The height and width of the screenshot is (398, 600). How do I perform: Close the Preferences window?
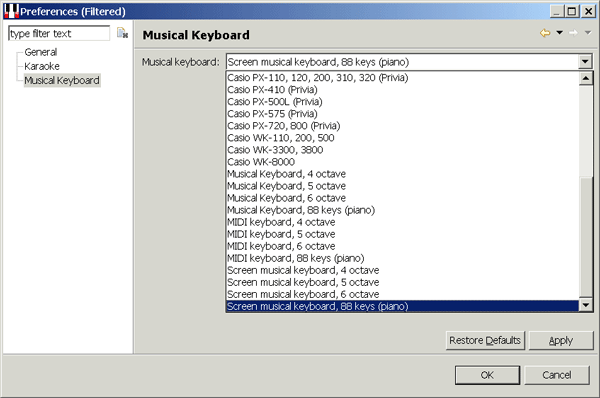click(588, 11)
